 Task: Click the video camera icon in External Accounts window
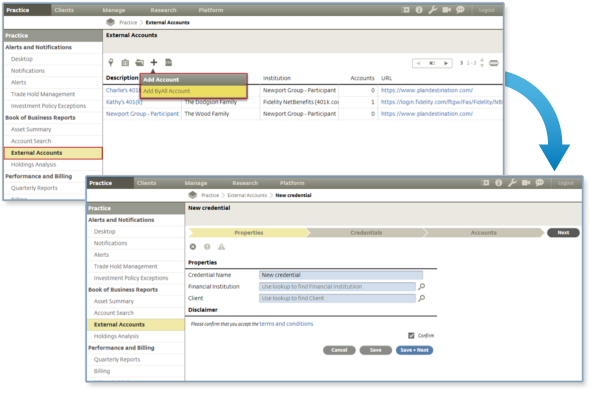(x=446, y=10)
